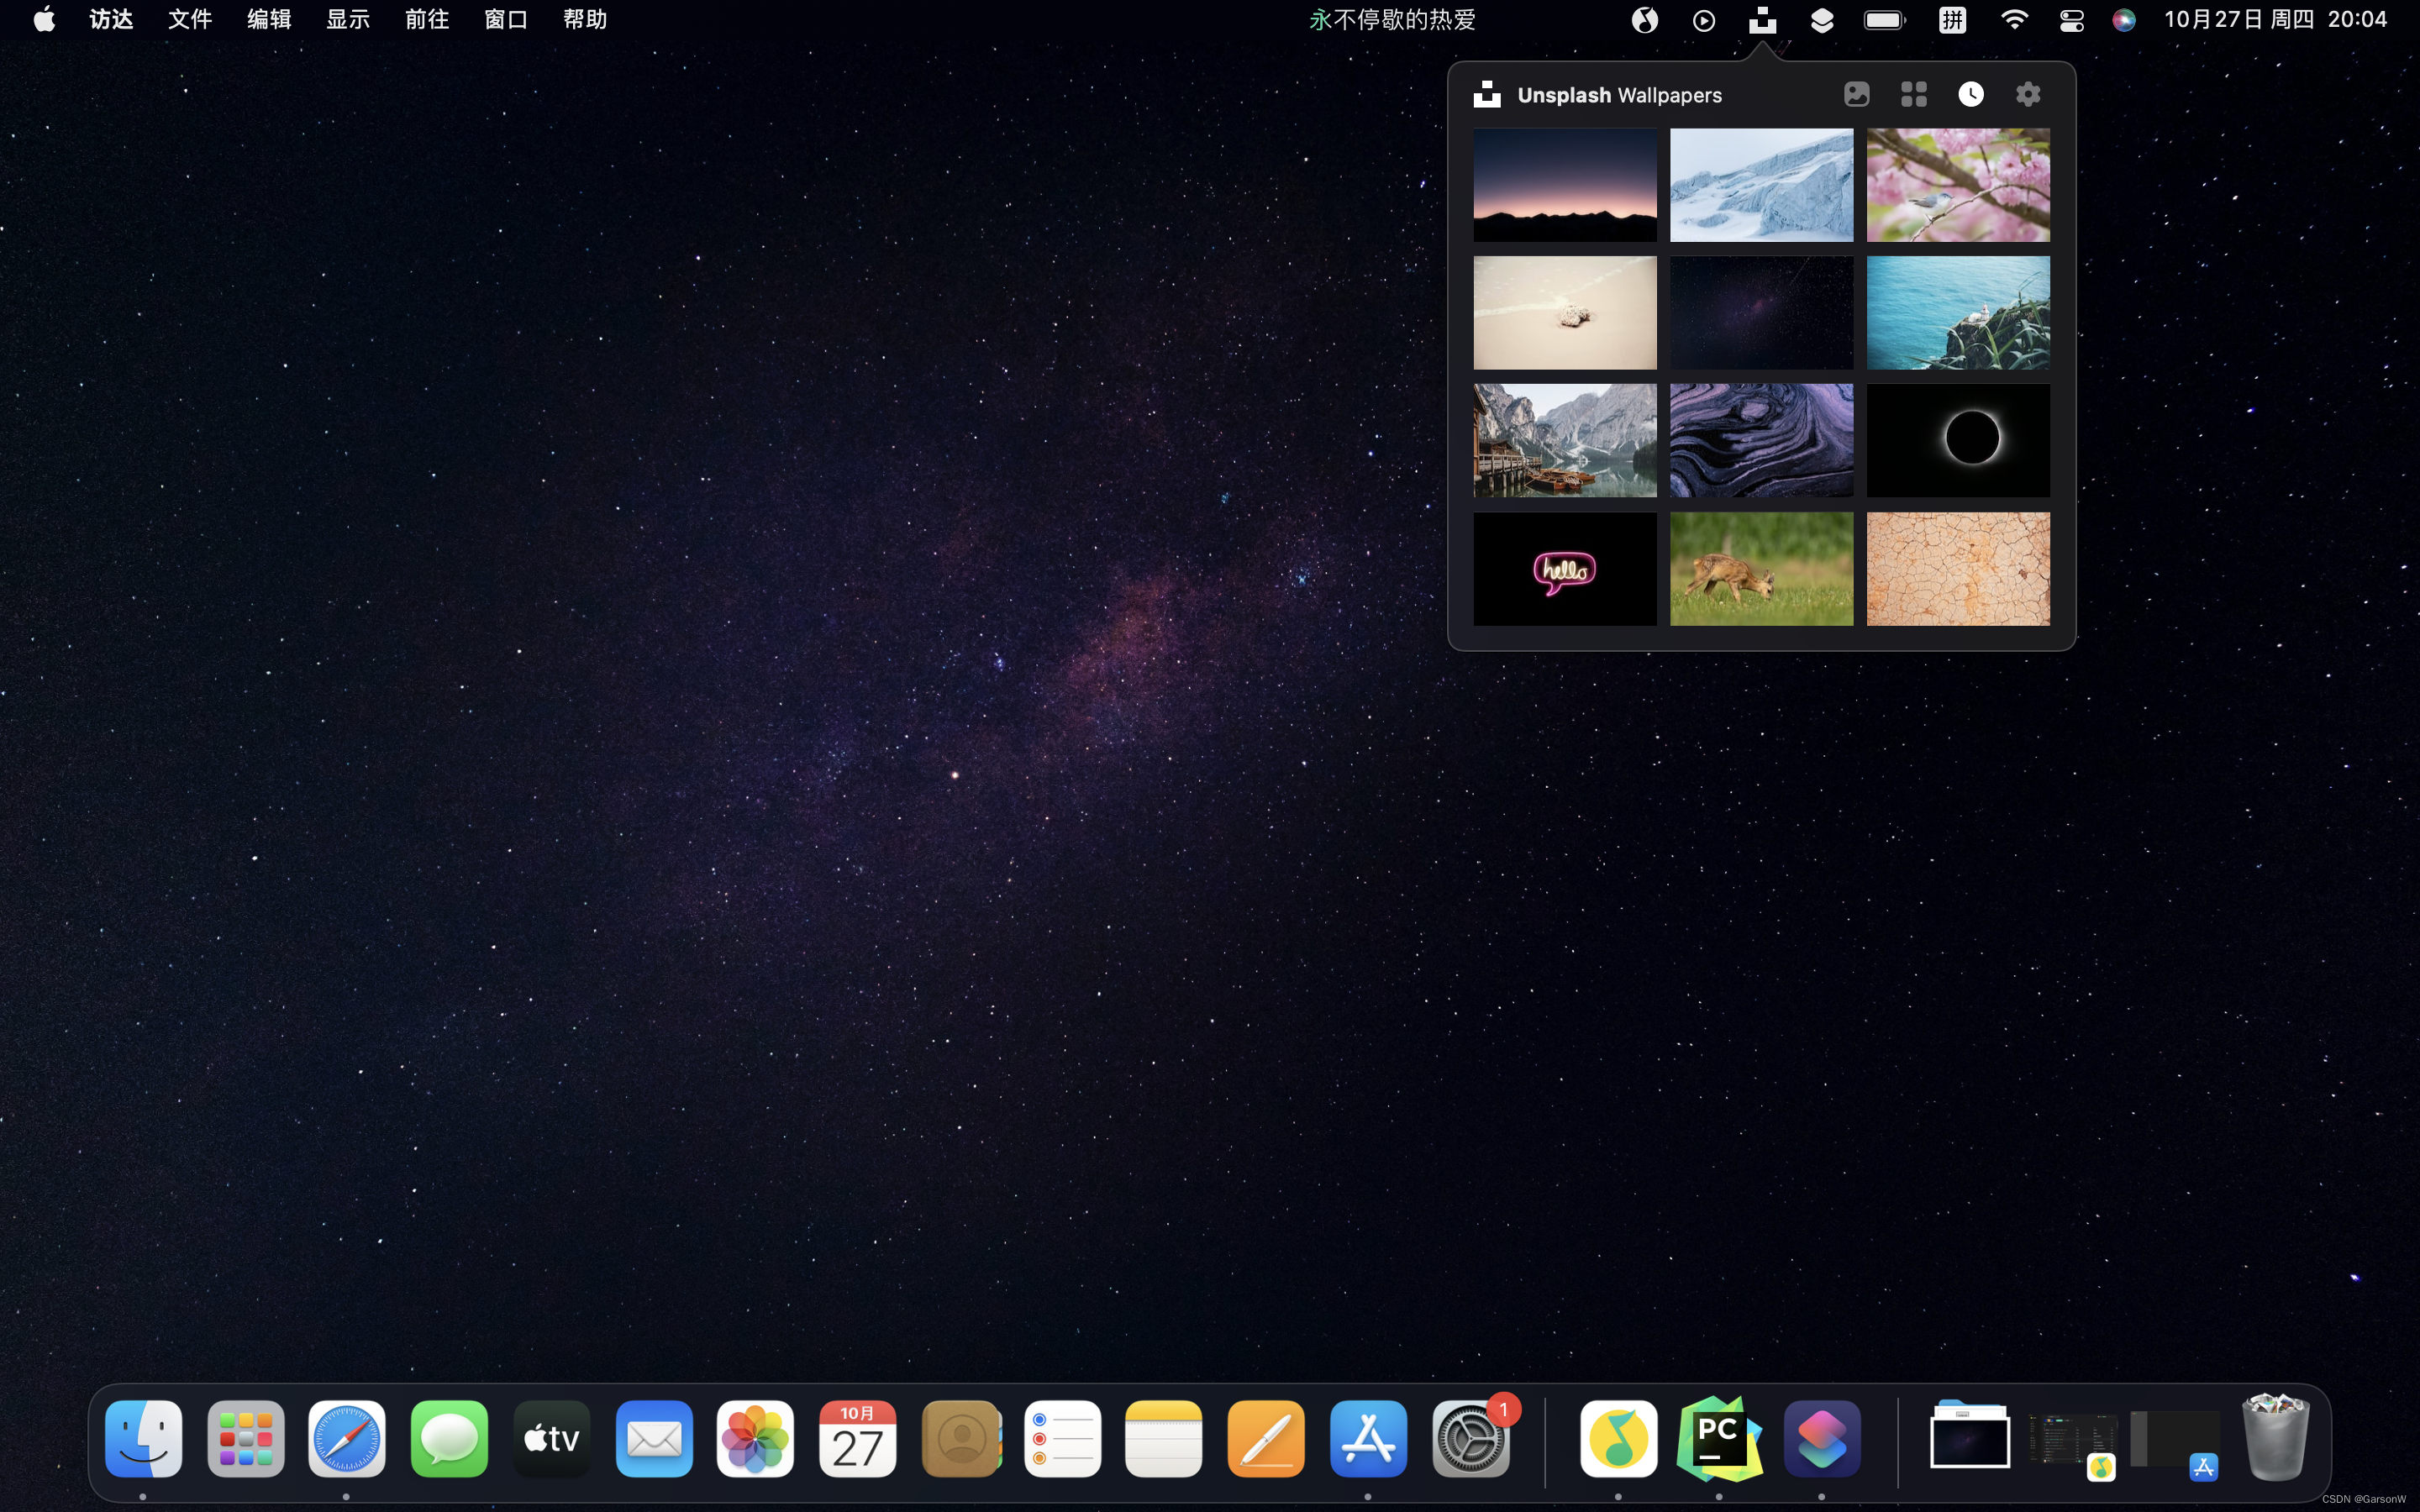2420x1512 pixels.
Task: Click the history clock icon in Unsplash panel
Action: point(1970,94)
